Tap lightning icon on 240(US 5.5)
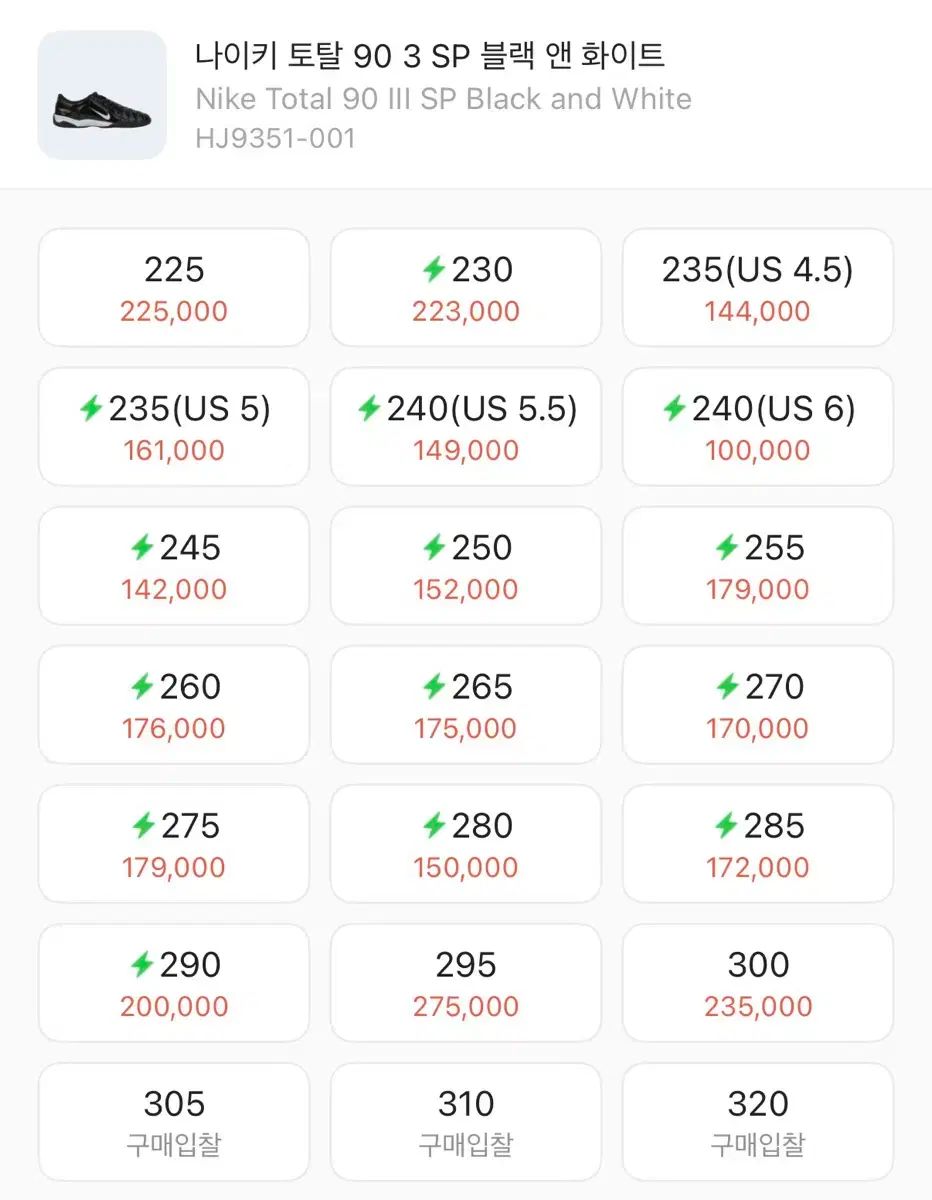This screenshot has width=932, height=1200. 369,408
